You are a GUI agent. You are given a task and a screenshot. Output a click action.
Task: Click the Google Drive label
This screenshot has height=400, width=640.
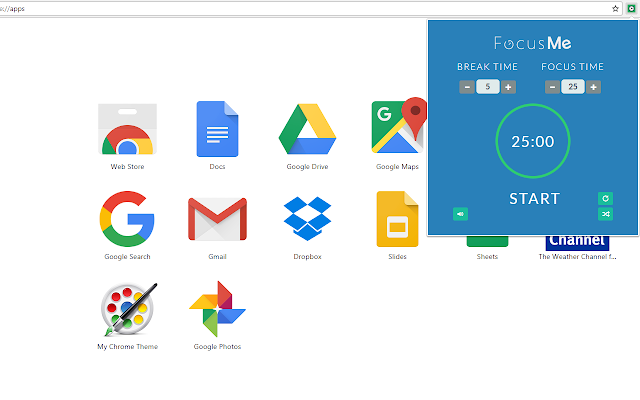tap(307, 167)
